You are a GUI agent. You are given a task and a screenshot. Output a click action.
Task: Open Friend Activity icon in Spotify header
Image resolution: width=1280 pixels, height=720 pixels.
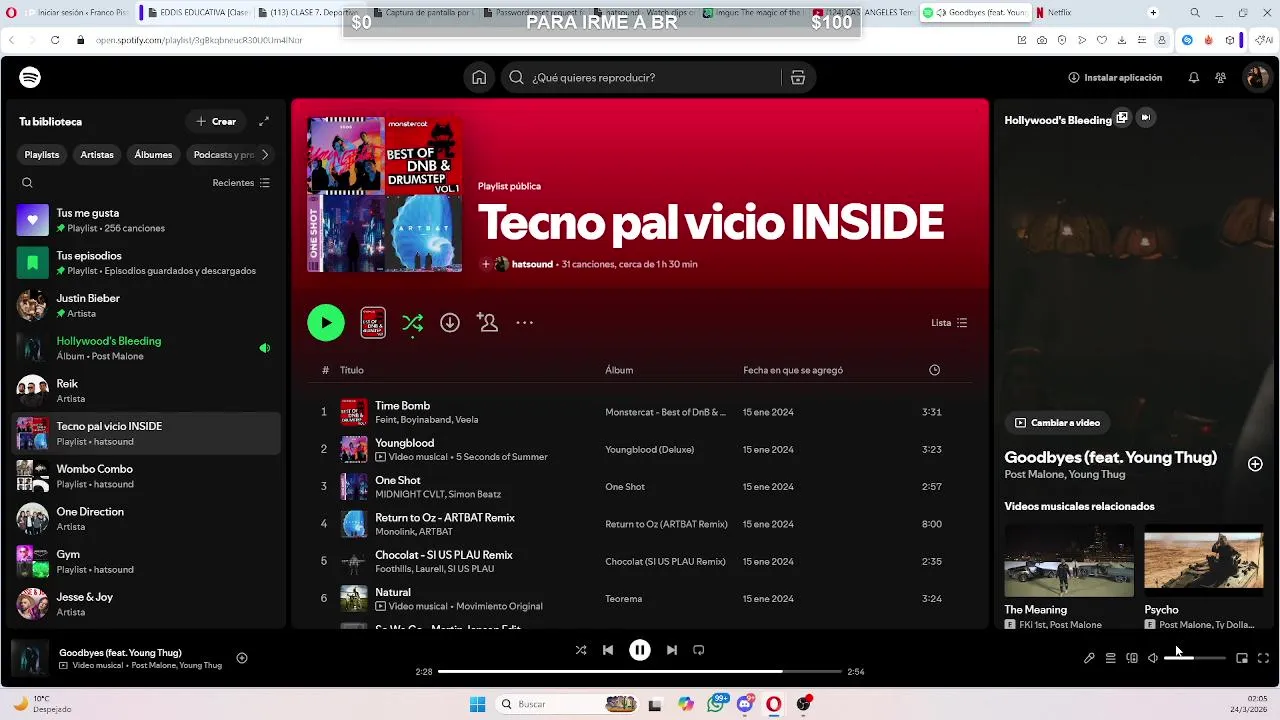click(1221, 78)
